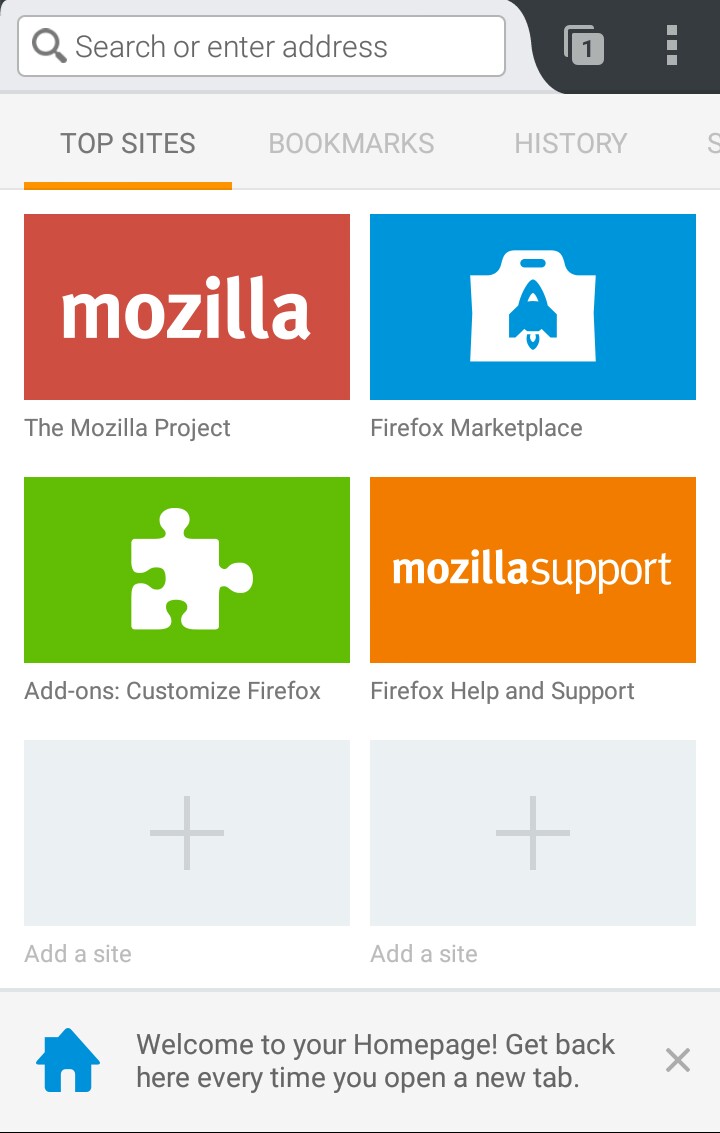Open the Firefox Marketplace tile
The width and height of the screenshot is (720, 1133).
click(533, 307)
